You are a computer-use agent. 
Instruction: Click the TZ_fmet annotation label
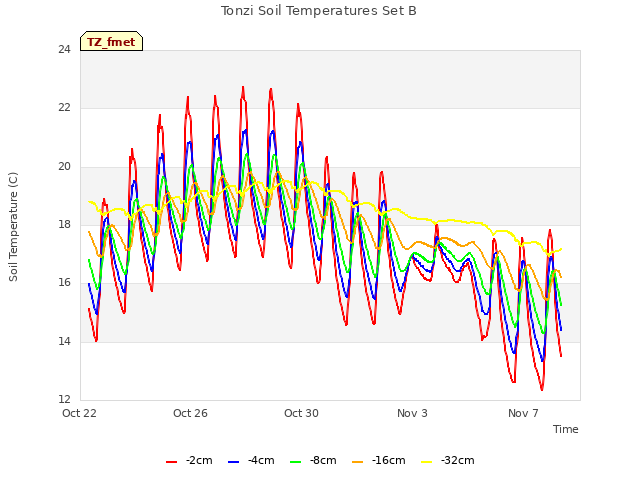point(111,42)
